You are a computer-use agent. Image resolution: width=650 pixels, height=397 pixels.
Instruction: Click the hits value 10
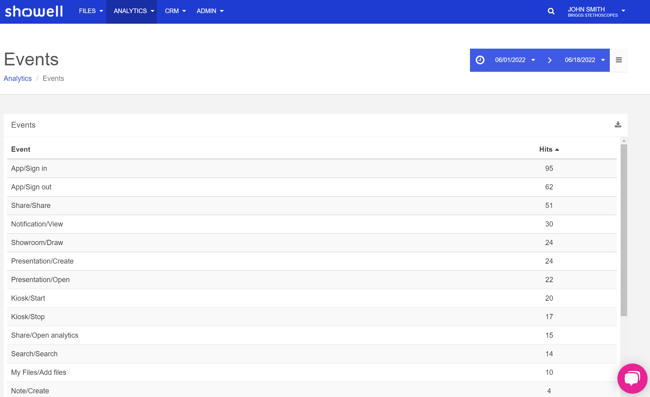point(549,372)
